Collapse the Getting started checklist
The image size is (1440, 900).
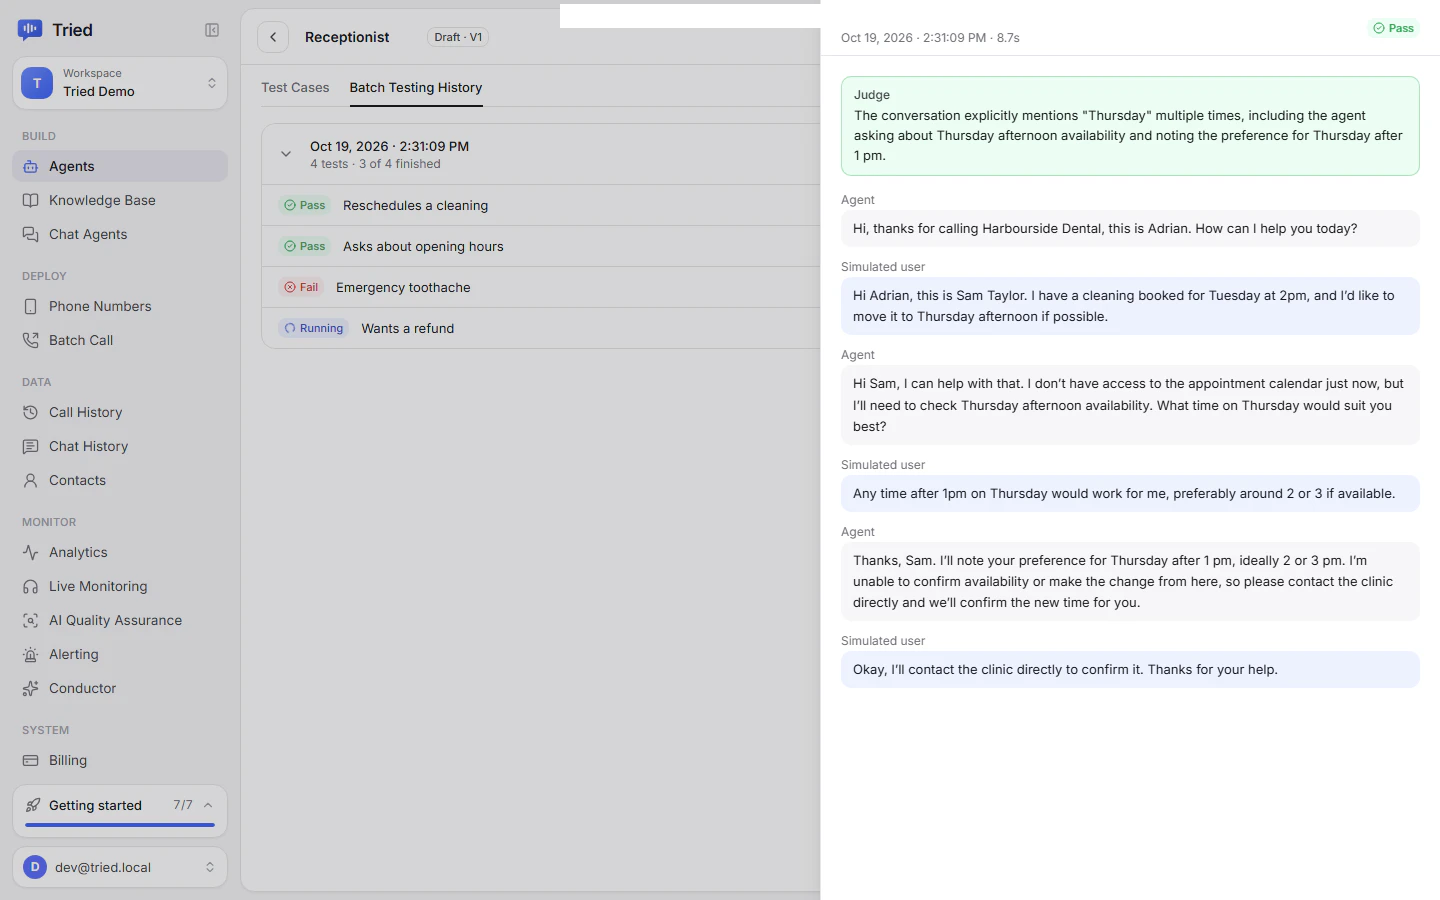coord(208,805)
